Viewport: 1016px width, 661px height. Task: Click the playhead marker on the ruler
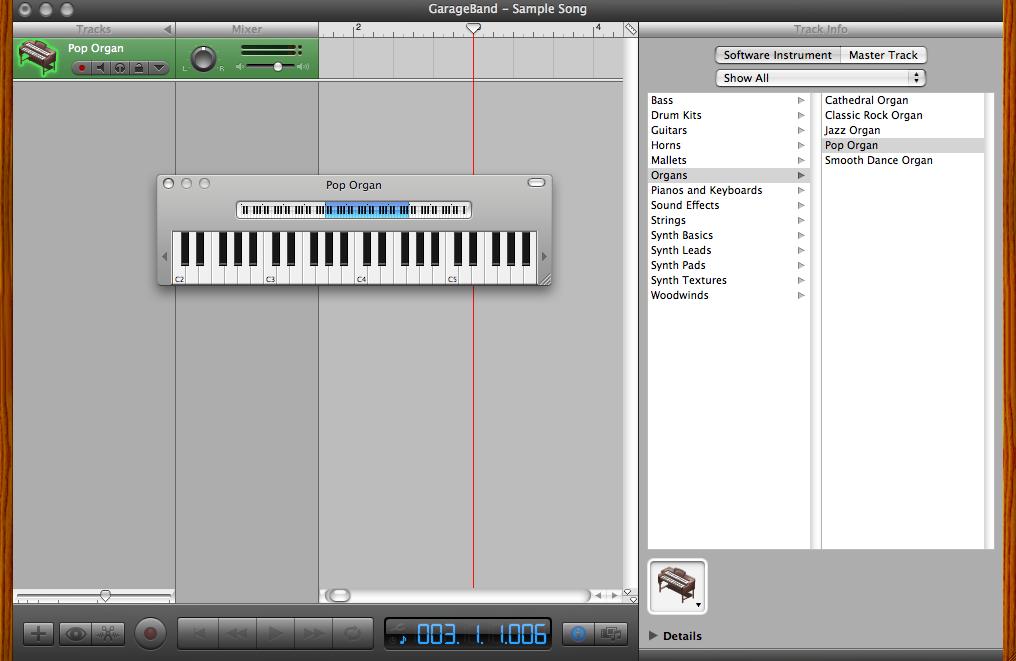pos(474,29)
